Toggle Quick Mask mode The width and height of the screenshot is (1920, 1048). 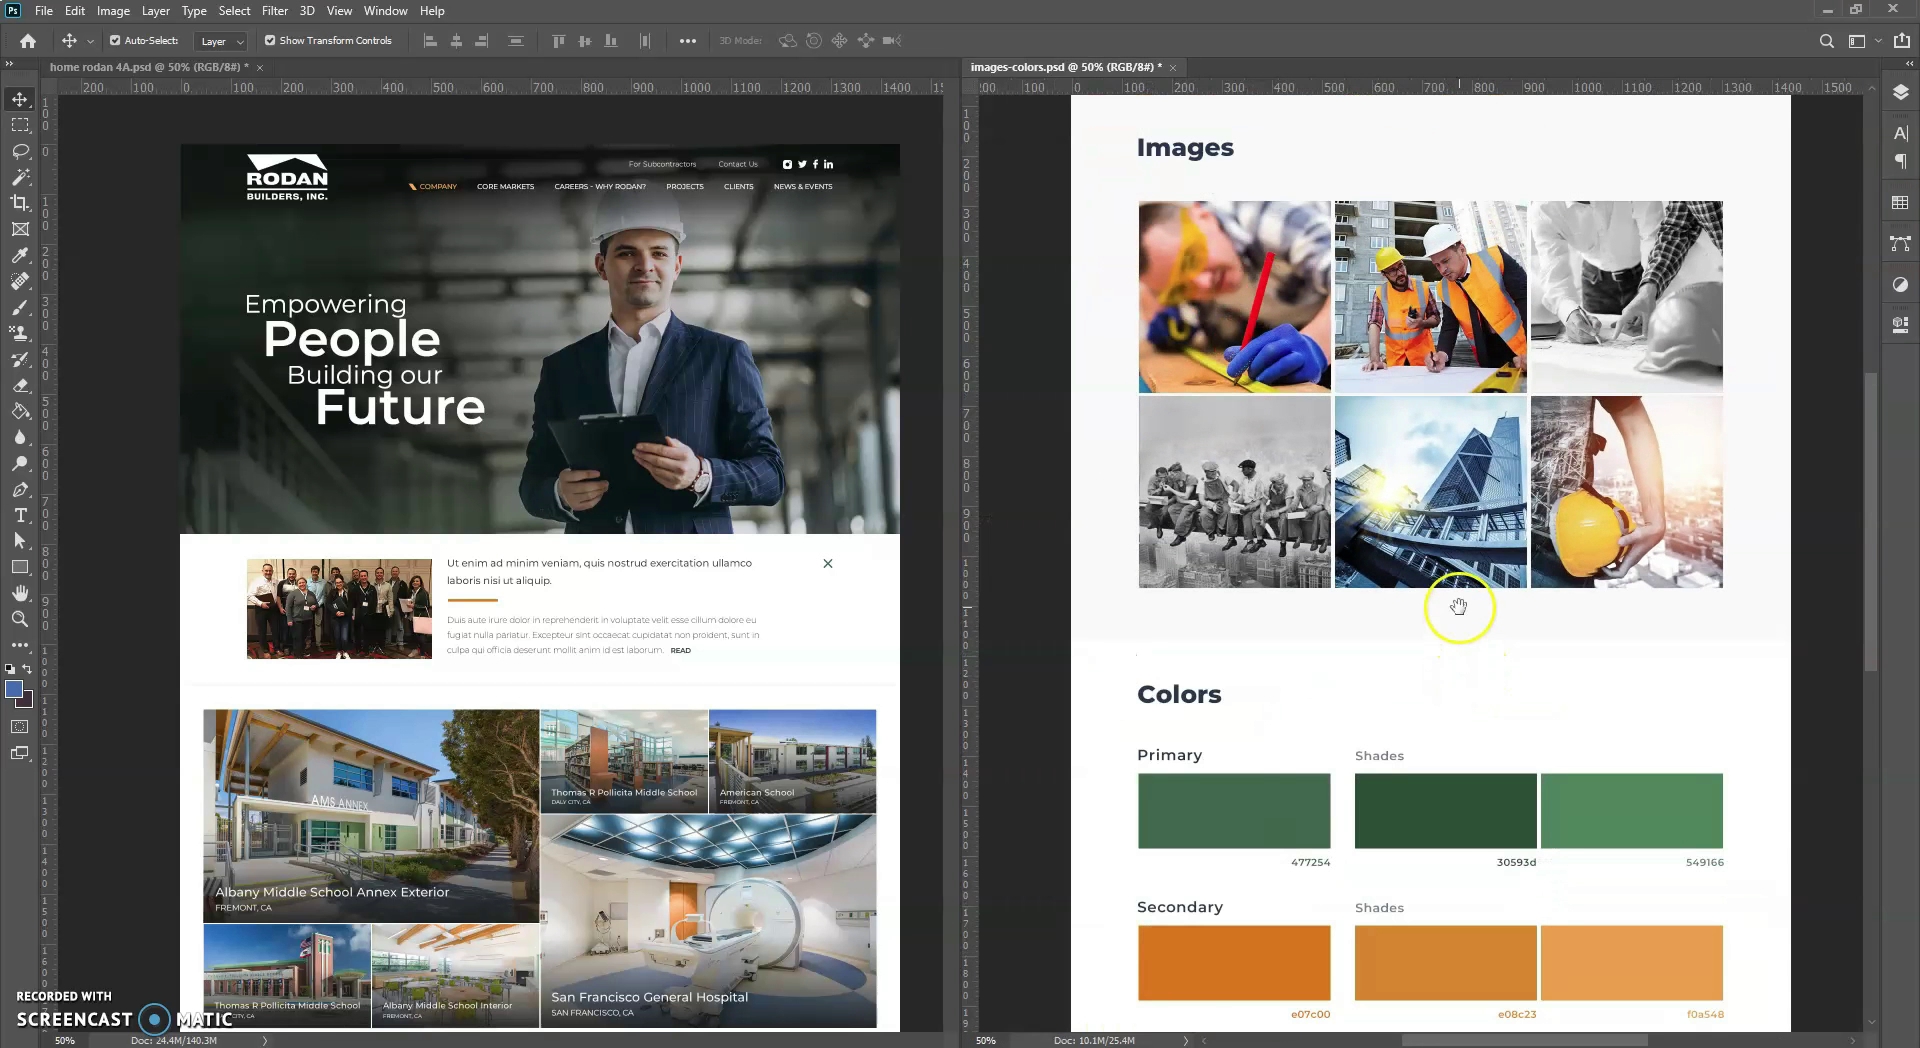point(20,727)
